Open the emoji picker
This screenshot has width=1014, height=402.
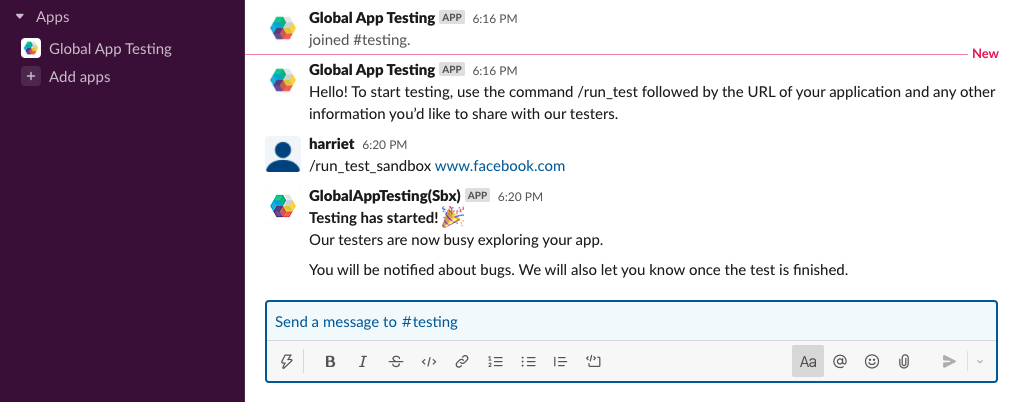point(872,362)
